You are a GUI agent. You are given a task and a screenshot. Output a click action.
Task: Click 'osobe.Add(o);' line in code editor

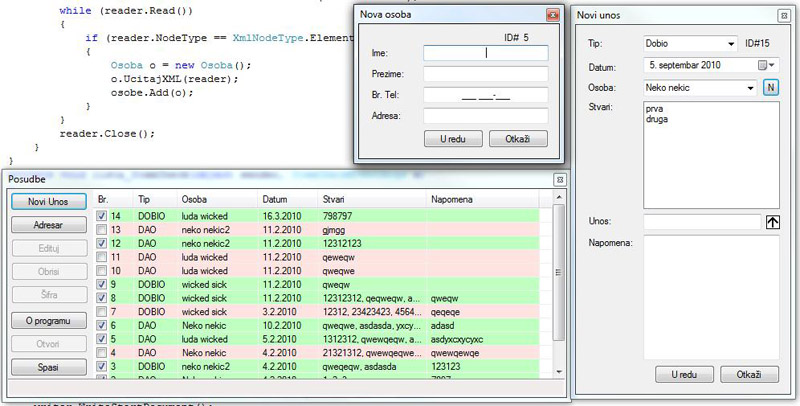tap(152, 93)
